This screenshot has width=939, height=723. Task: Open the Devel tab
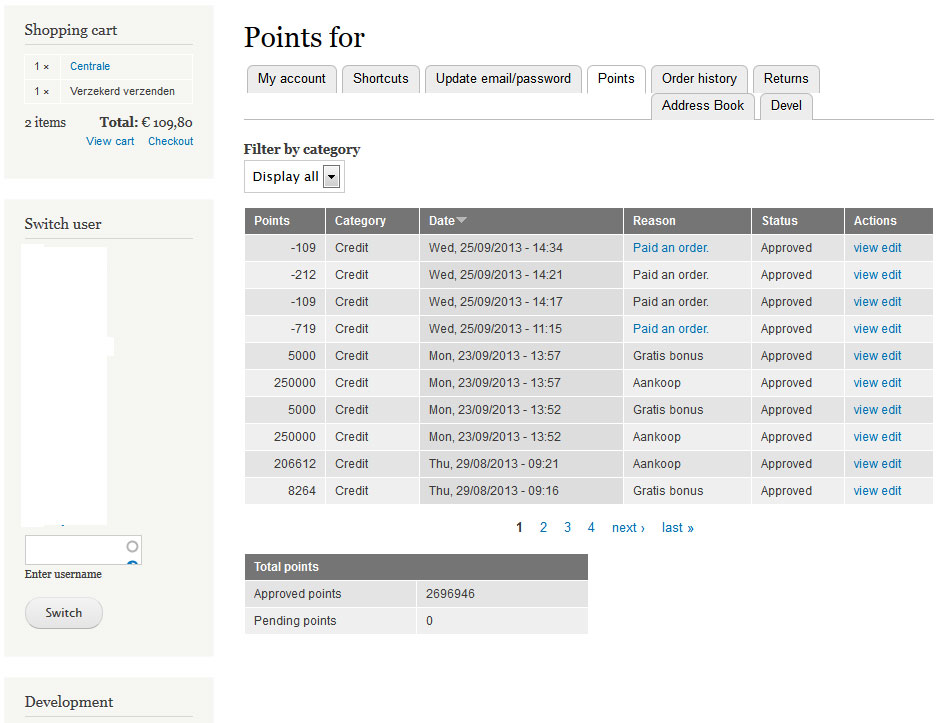(786, 106)
